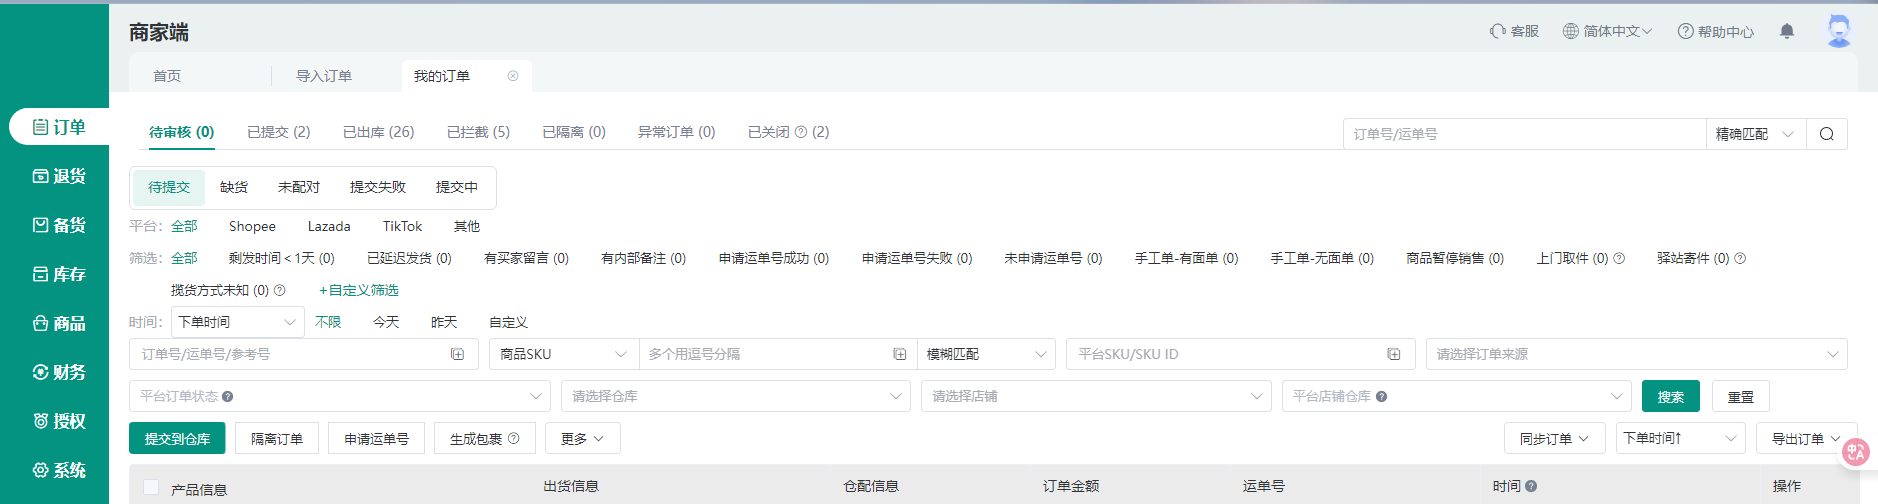Open the 备货 sidebar section
This screenshot has width=1878, height=504.
[58, 225]
